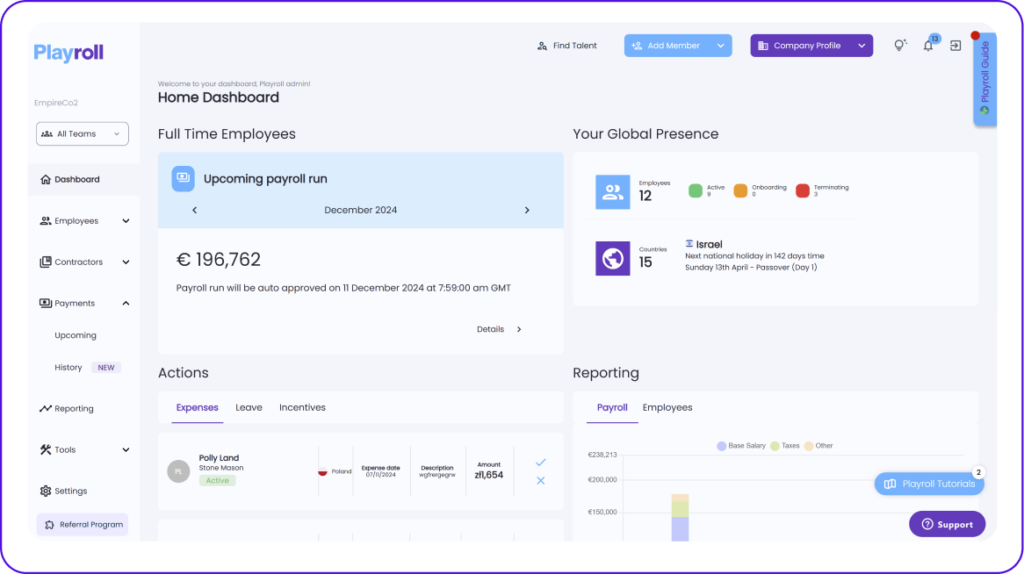Open Upcoming payments in sidebar
The image size is (1024, 574).
75,335
